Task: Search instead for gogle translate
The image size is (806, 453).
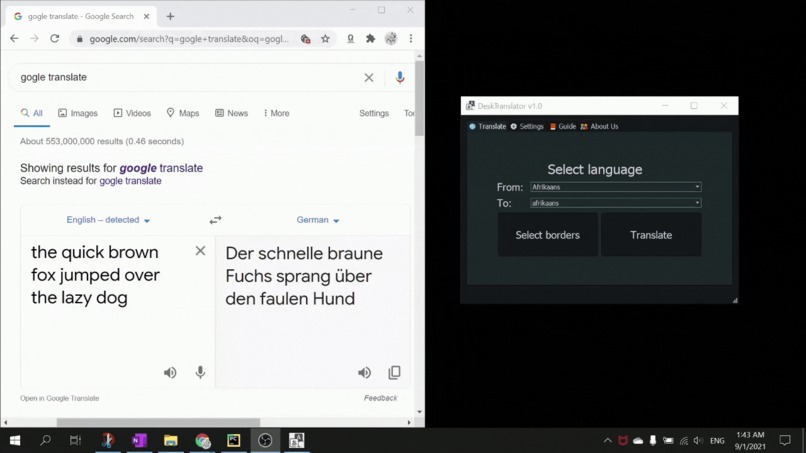Action: 130,181
